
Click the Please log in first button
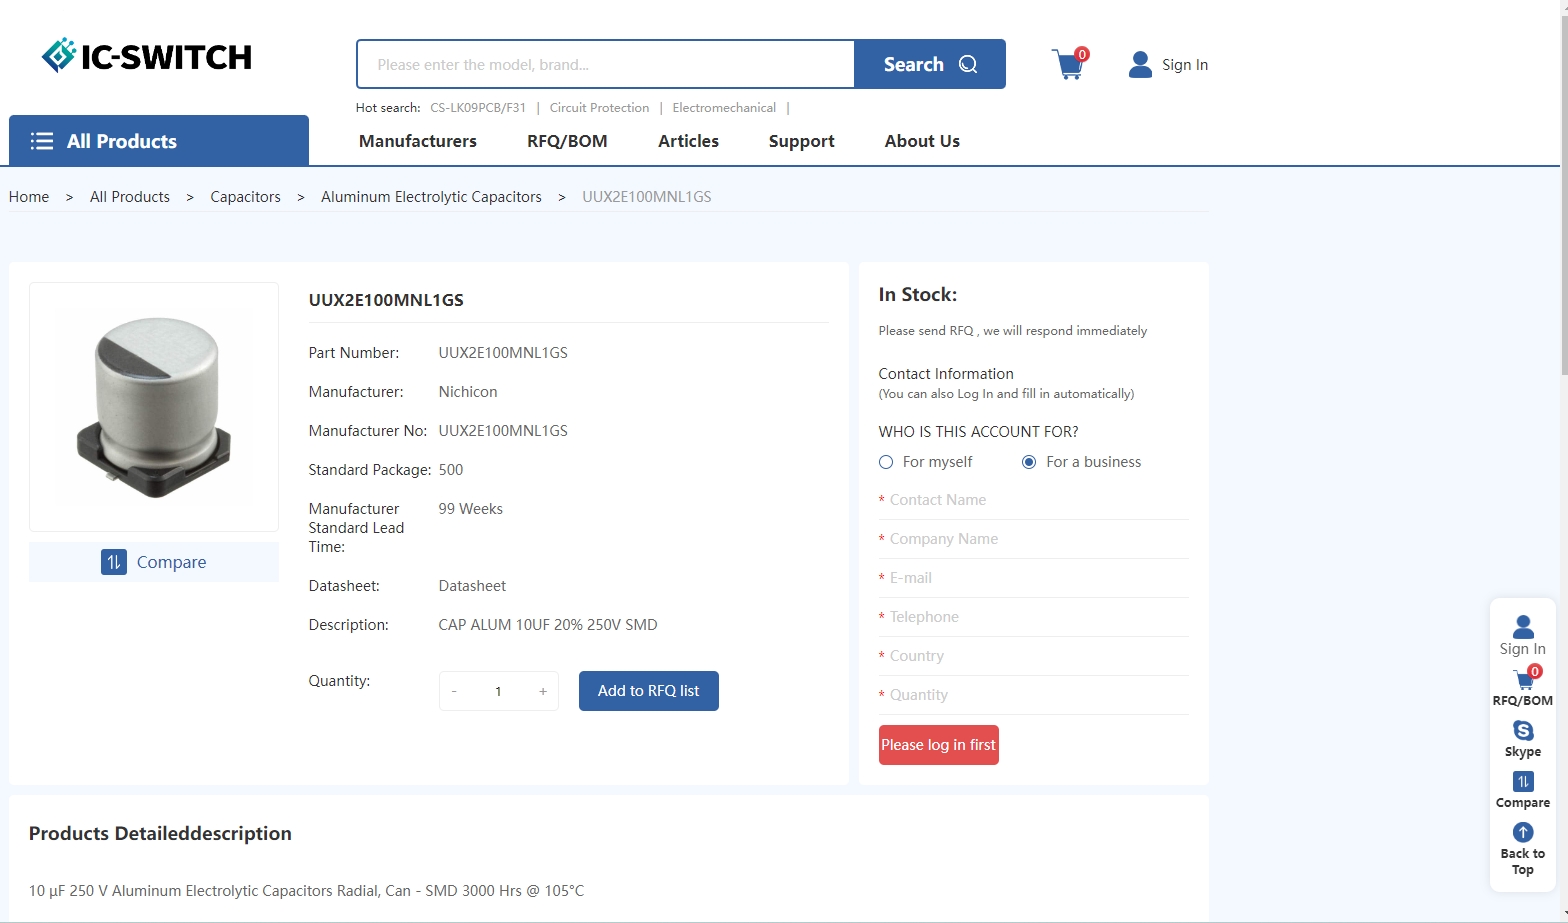pyautogui.click(x=939, y=745)
